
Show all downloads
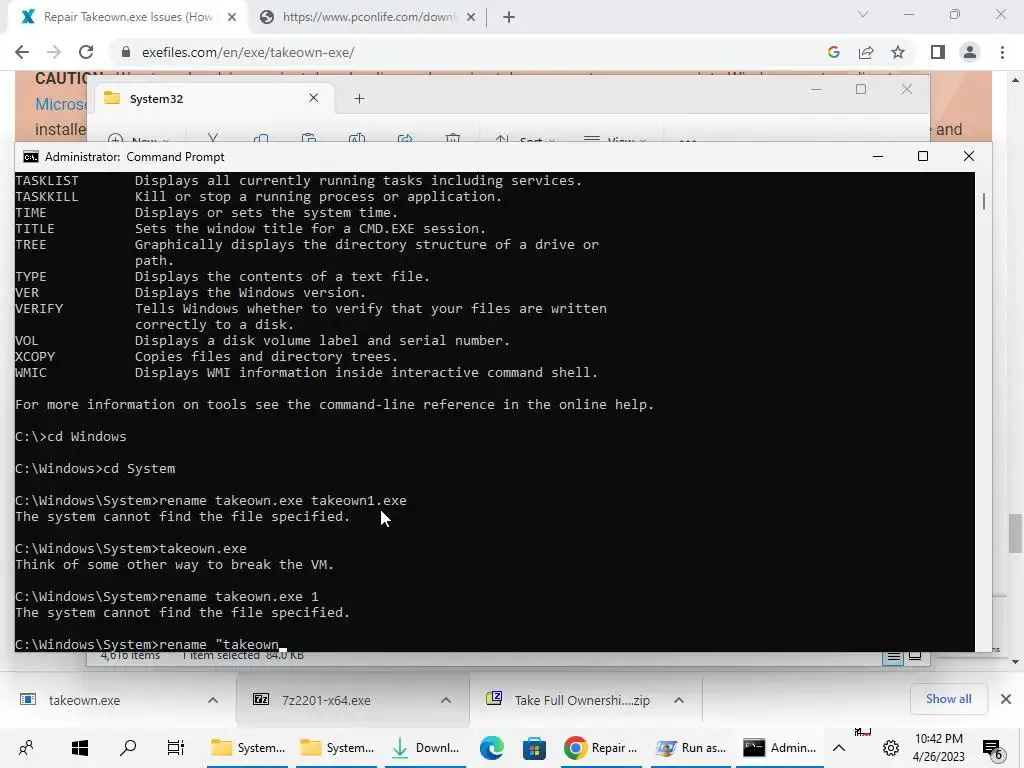click(x=948, y=699)
